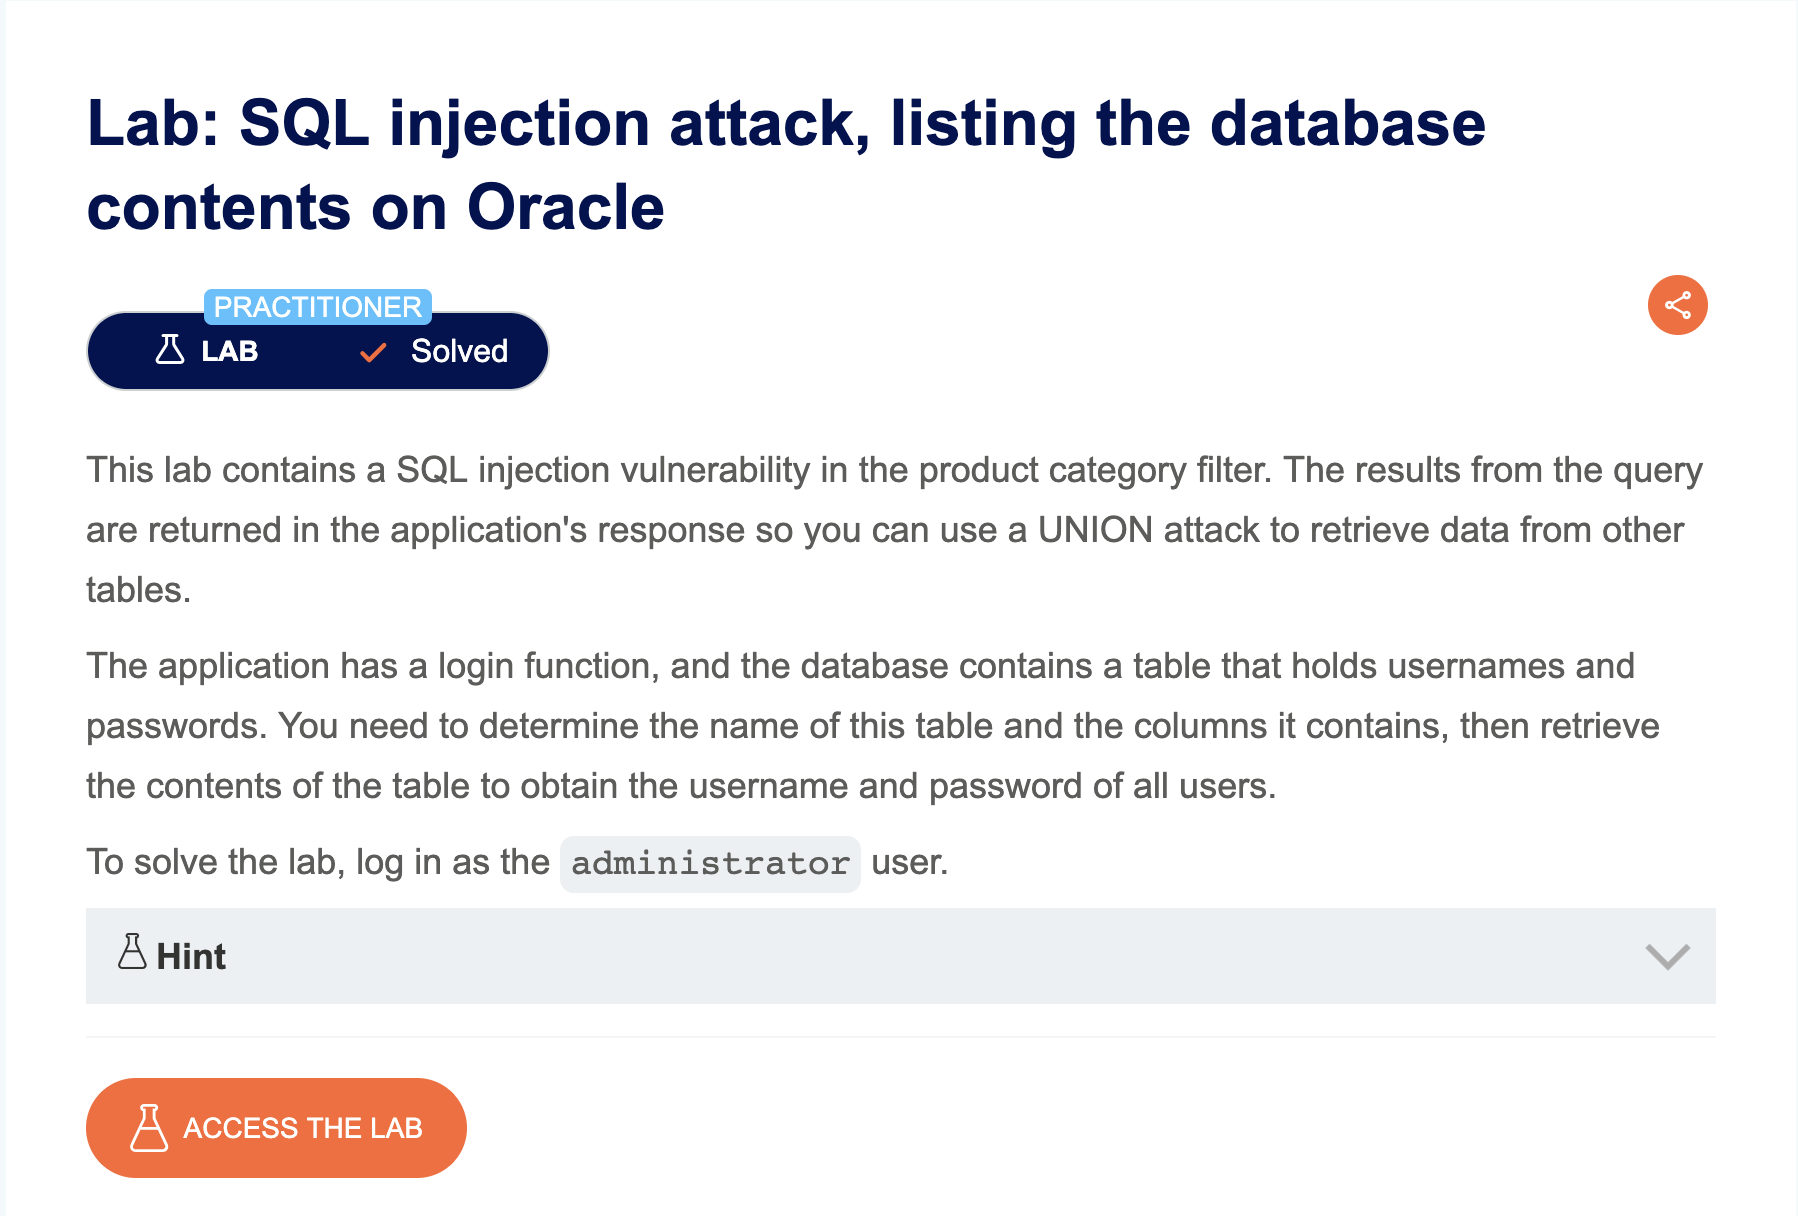Expand the Hint section using the chevron
This screenshot has height=1216, width=1798.
pyautogui.click(x=1667, y=957)
